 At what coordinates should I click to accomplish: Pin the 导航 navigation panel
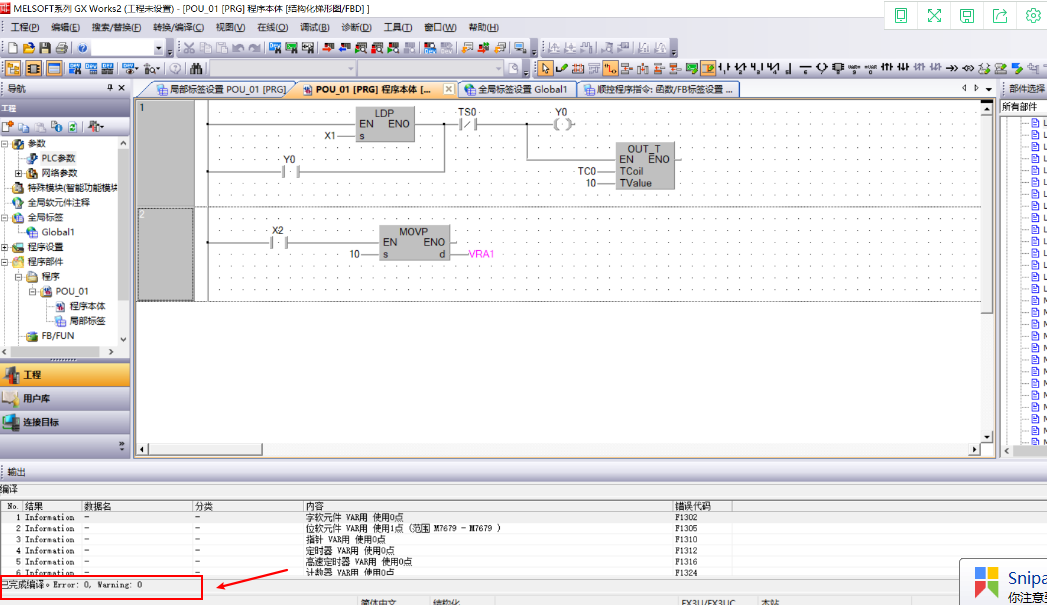110,88
